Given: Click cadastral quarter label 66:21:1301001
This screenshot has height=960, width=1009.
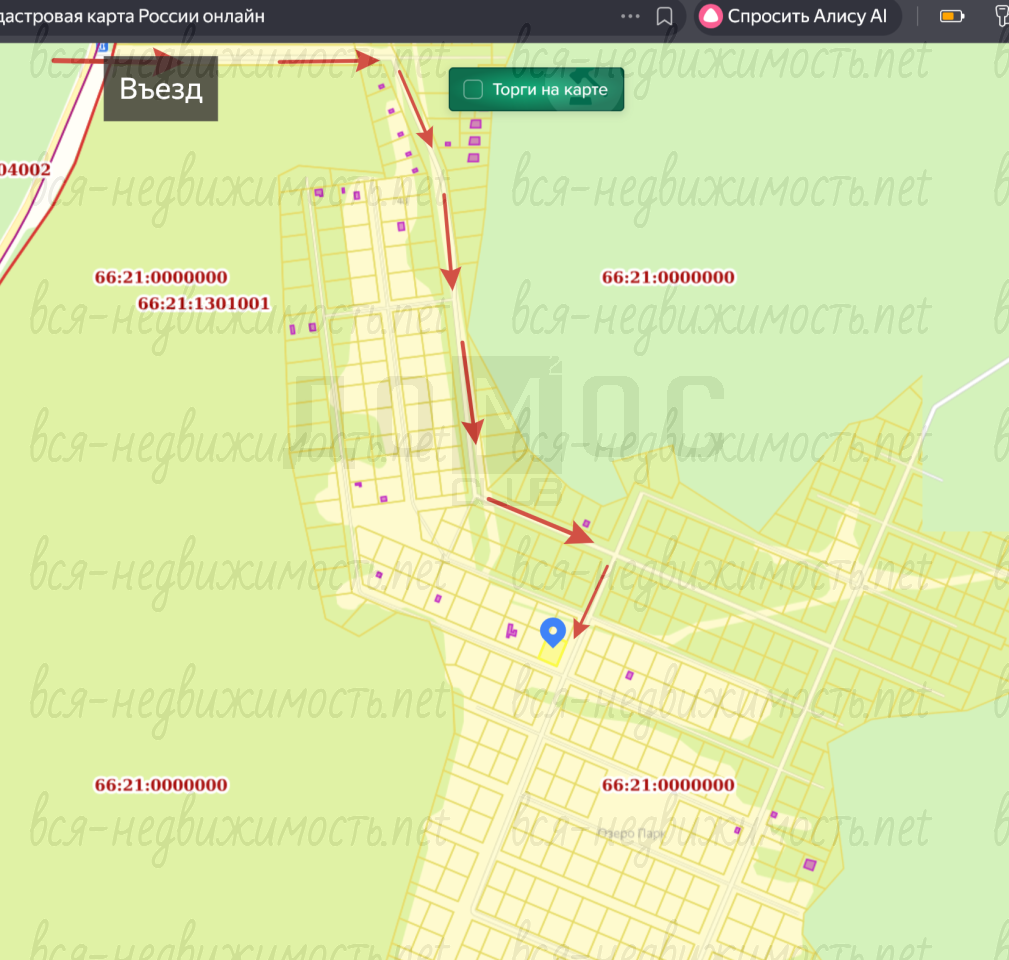Looking at the screenshot, I should click(204, 303).
